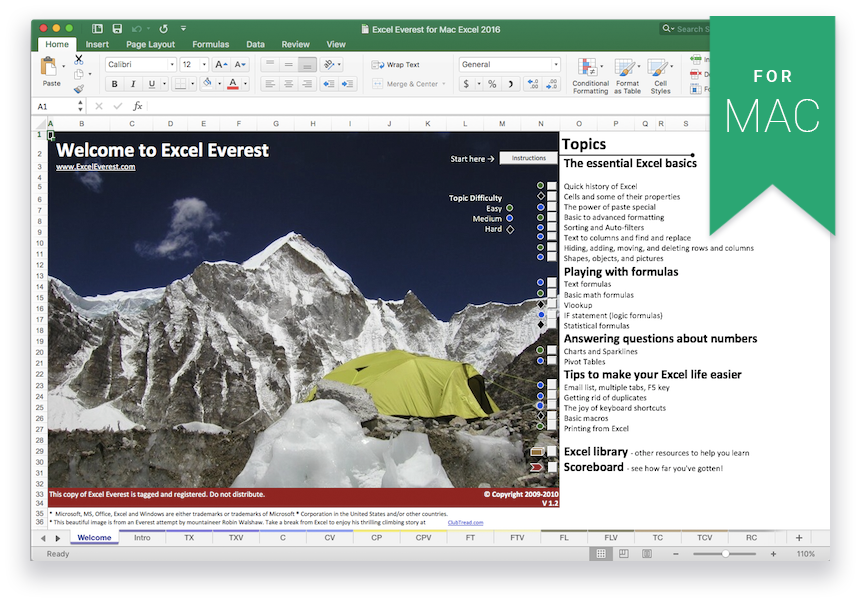Toggle italic formatting

click(133, 84)
